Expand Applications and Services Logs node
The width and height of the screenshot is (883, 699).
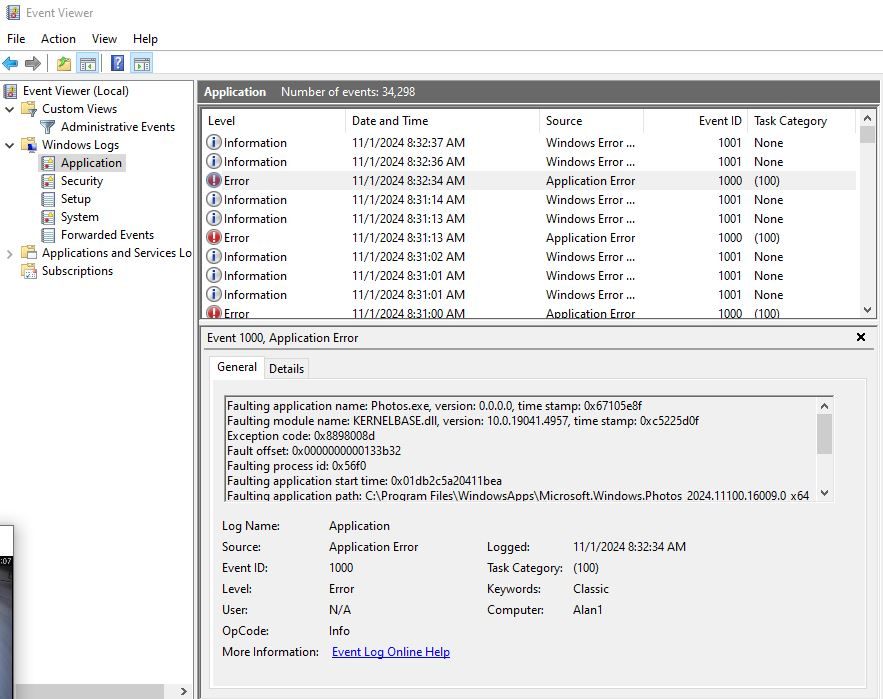[10, 254]
